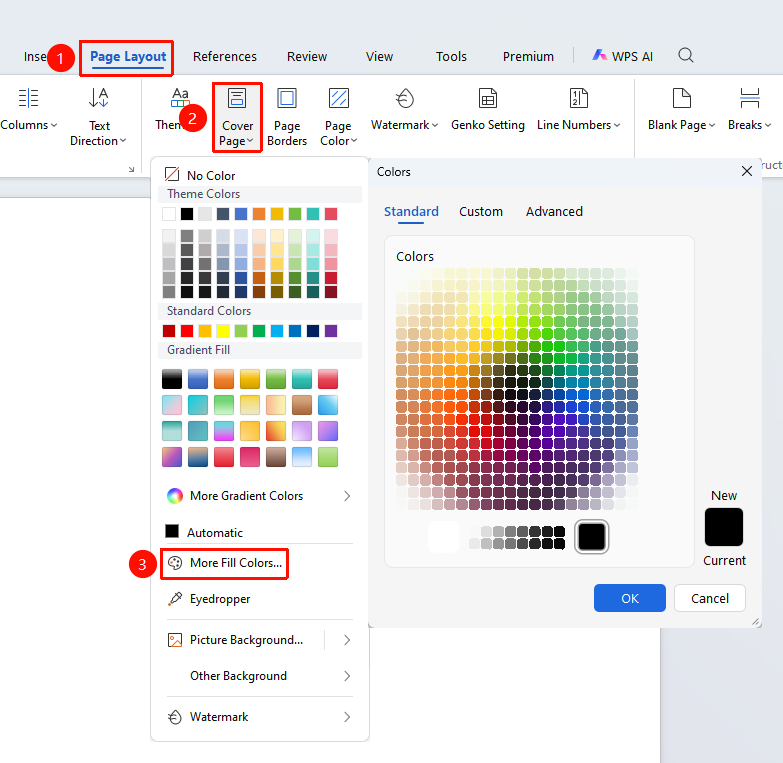This screenshot has height=763, width=783.
Task: Cancel the Colors dialog
Action: 710,598
